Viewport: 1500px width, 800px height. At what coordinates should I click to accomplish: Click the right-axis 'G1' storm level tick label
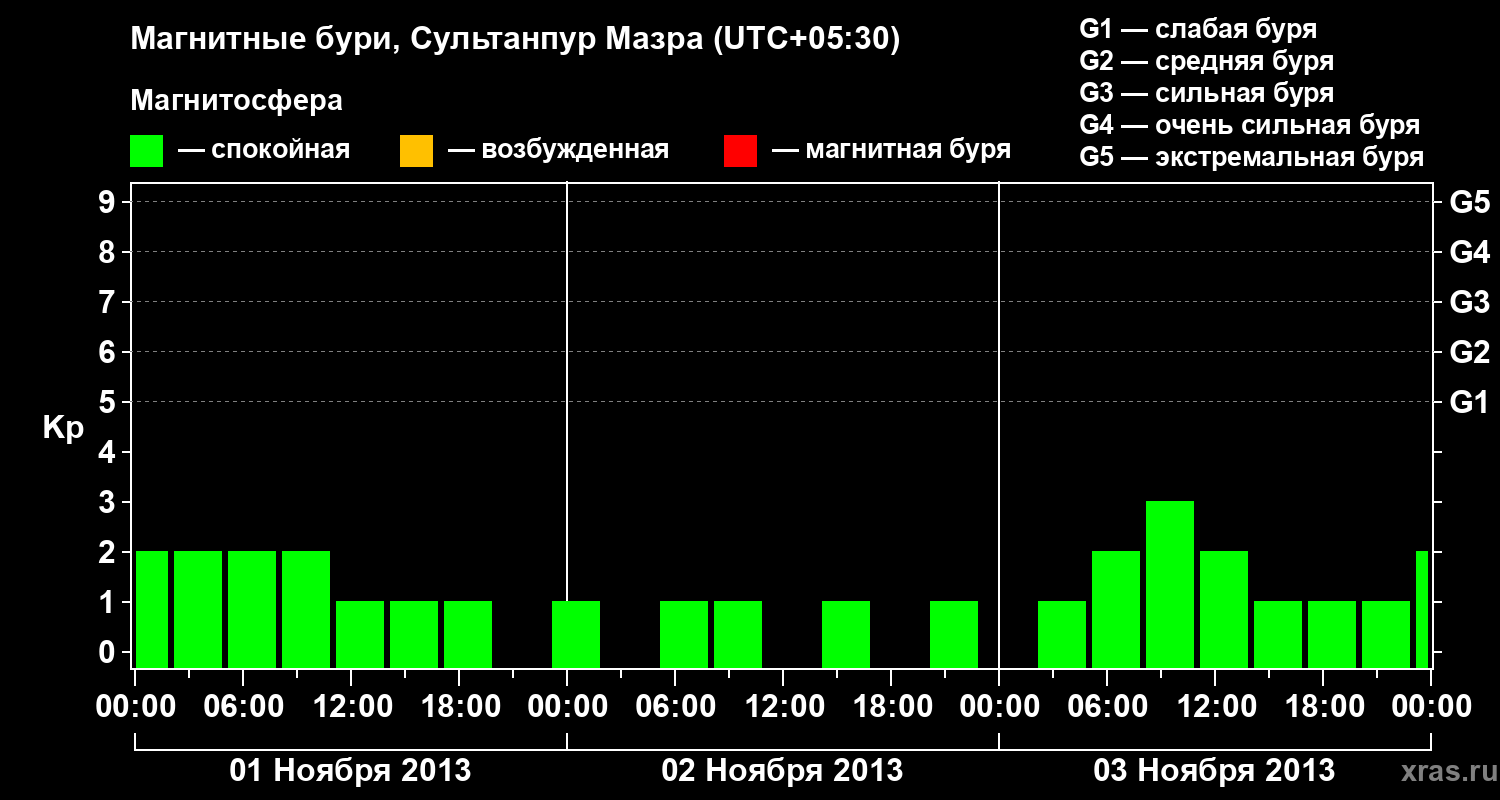[x=1470, y=402]
